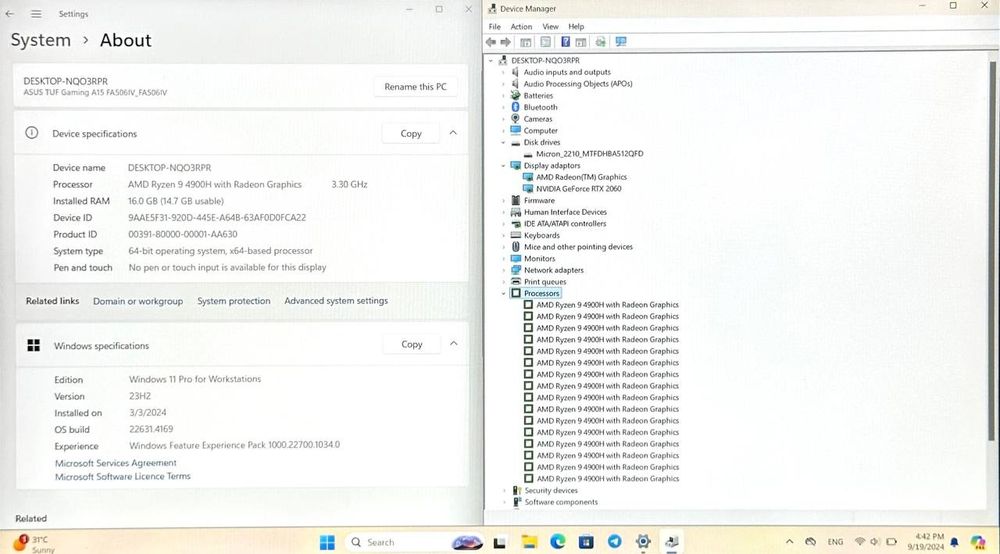Click the blue Help question-mark toolbar icon
This screenshot has width=1000, height=554.
(x=565, y=42)
